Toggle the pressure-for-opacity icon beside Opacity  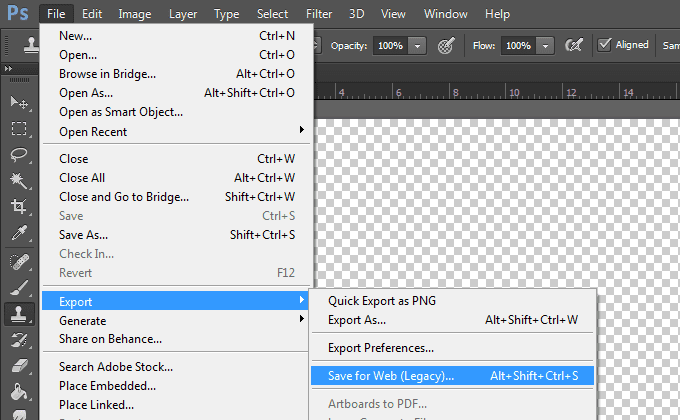447,45
